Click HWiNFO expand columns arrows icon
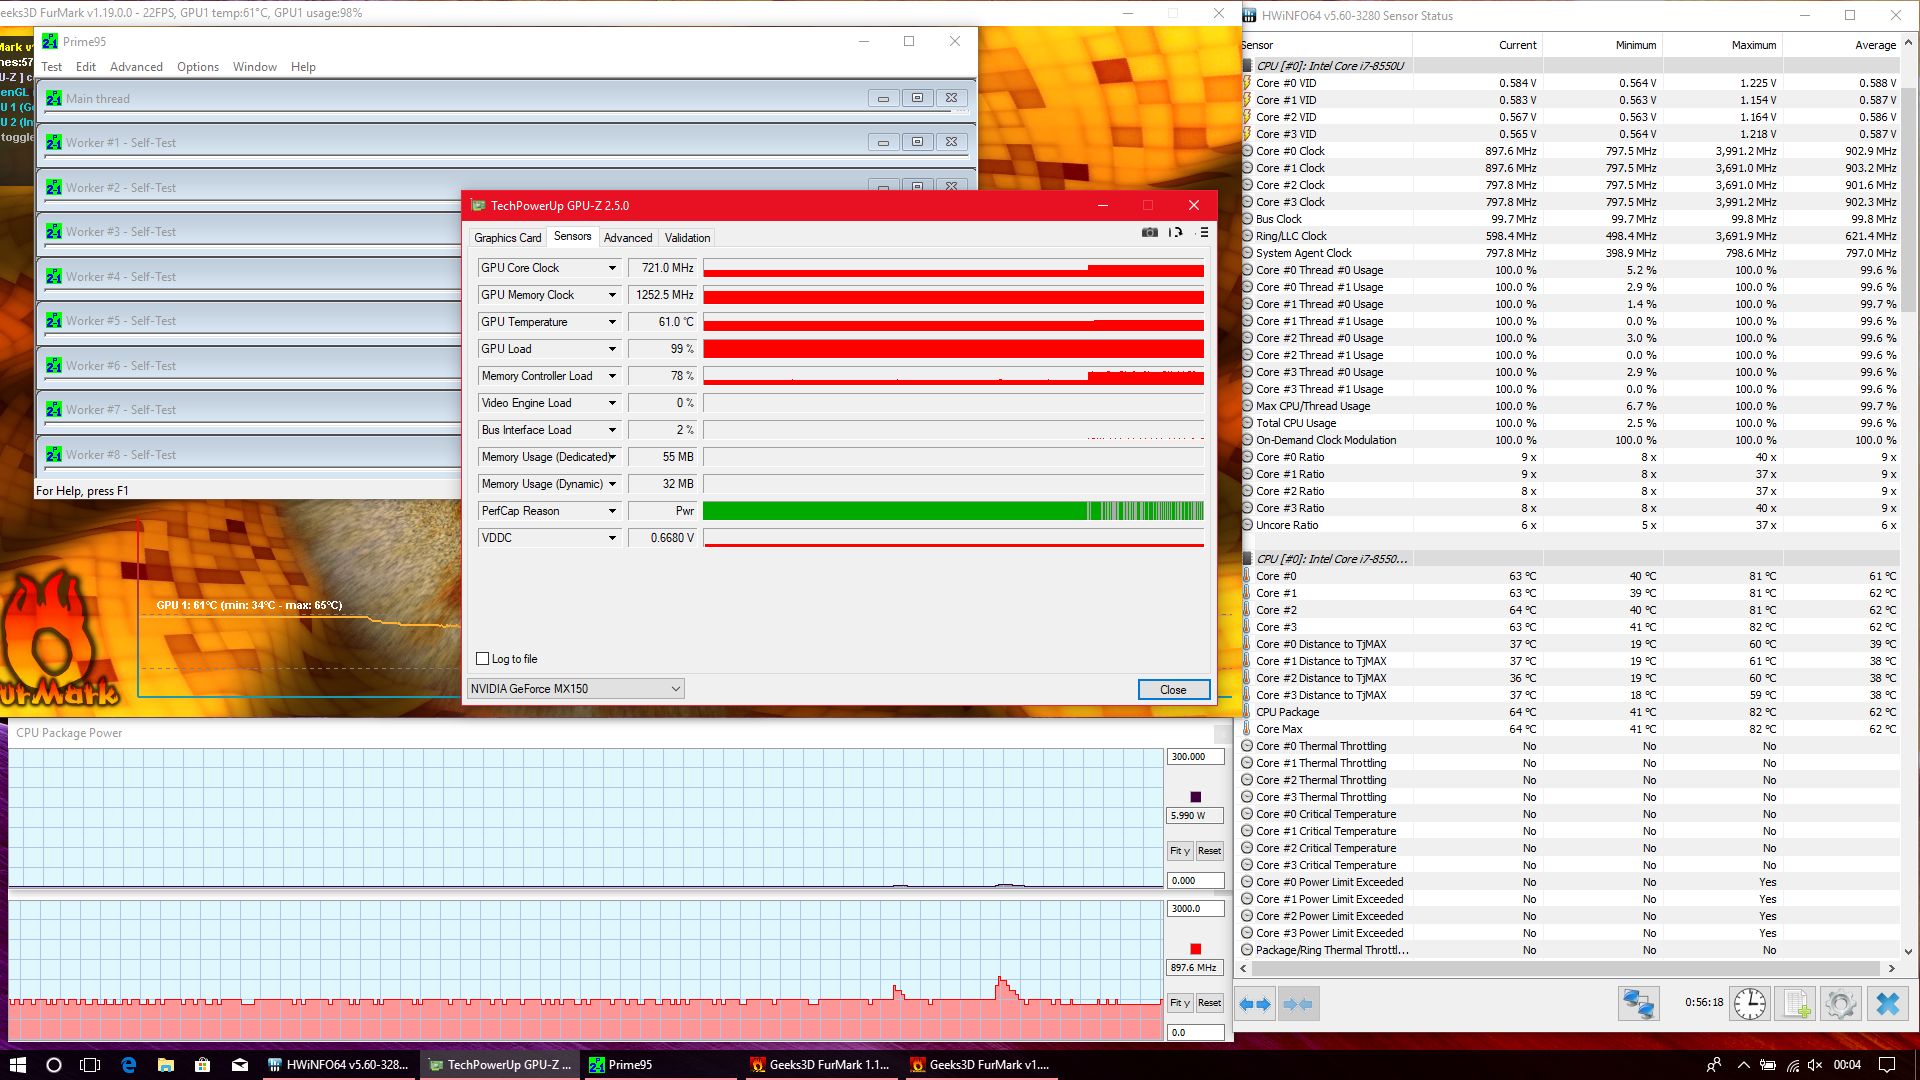Screen dimensions: 1920x1080 1255,1004
